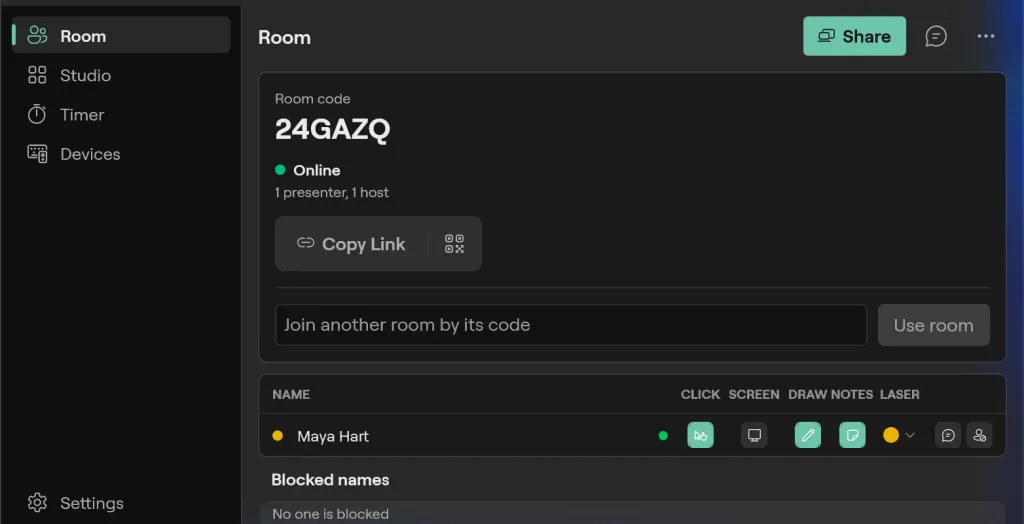Click Maya Hart's green connection status dot

pyautogui.click(x=663, y=435)
